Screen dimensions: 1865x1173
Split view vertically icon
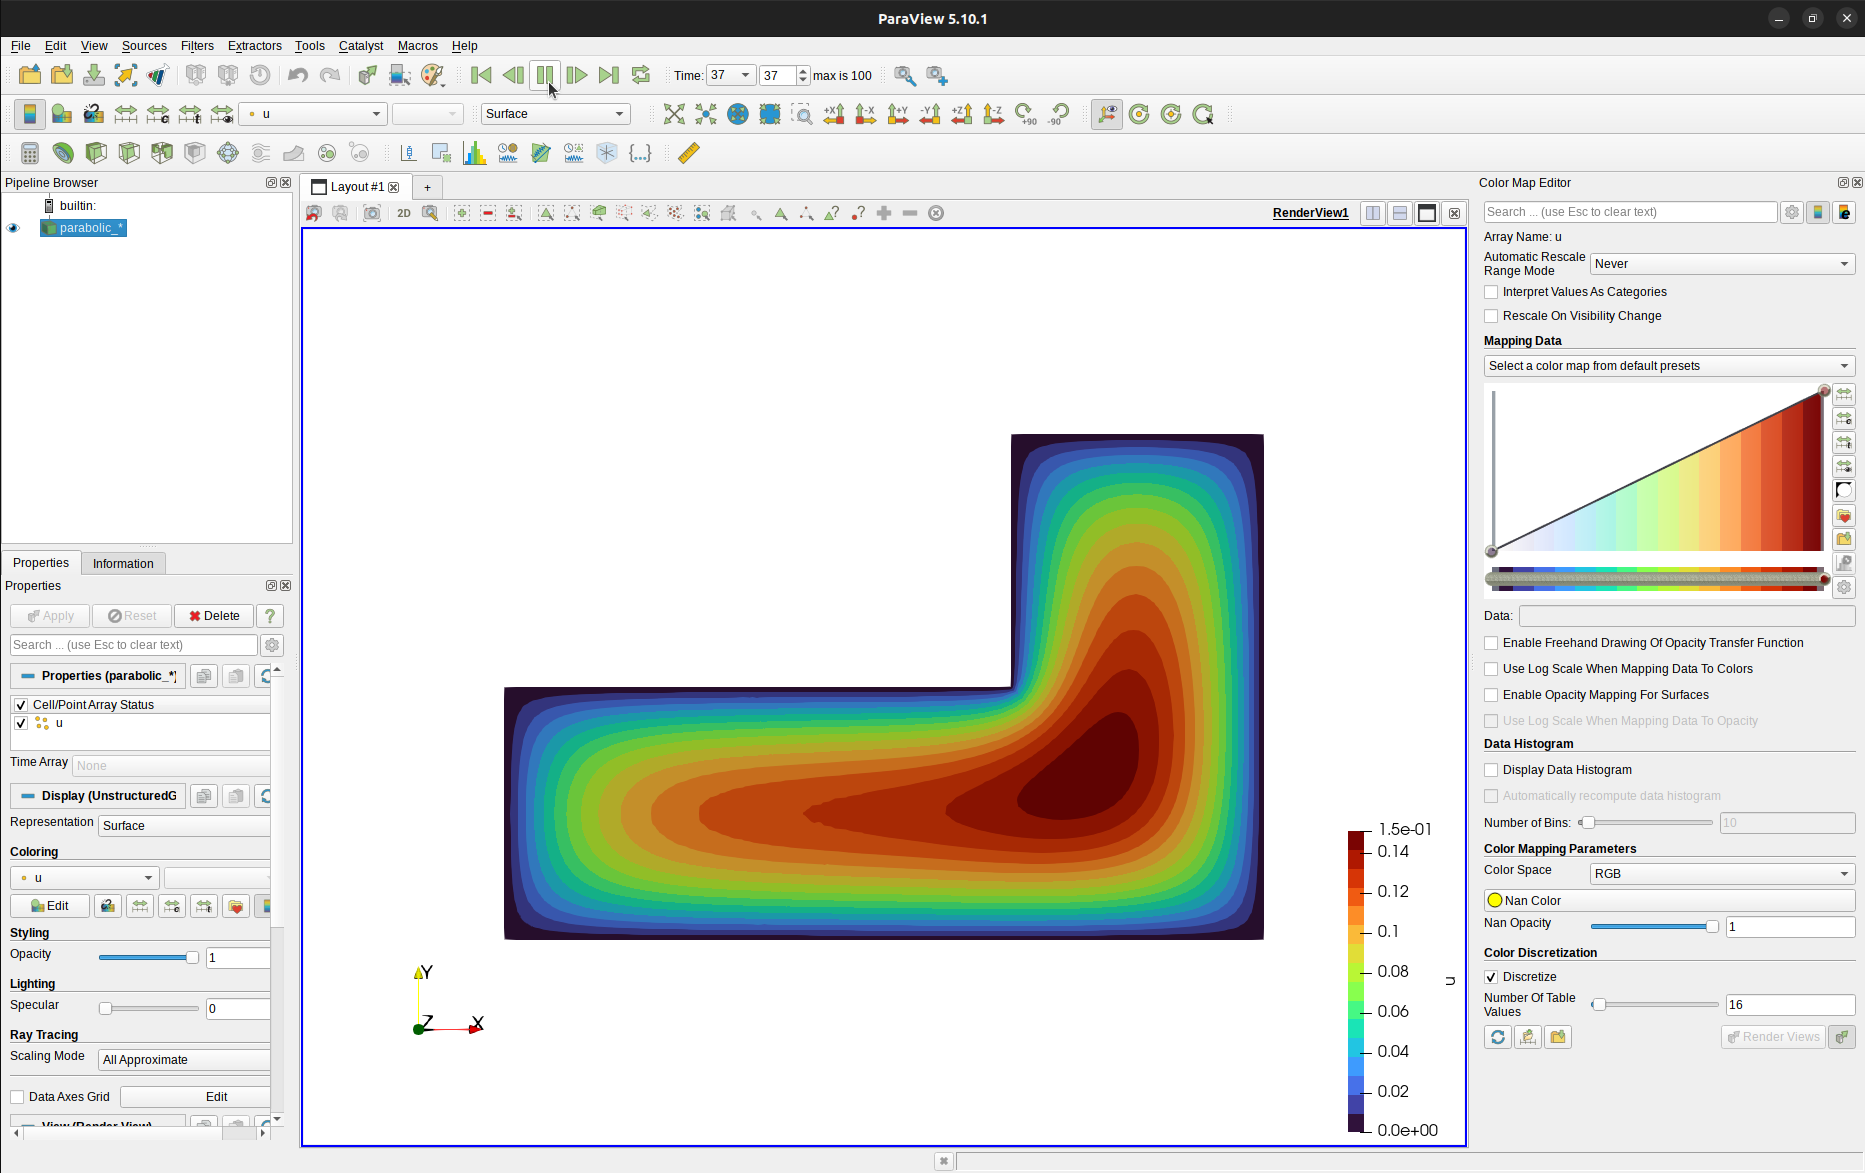pos(1400,213)
